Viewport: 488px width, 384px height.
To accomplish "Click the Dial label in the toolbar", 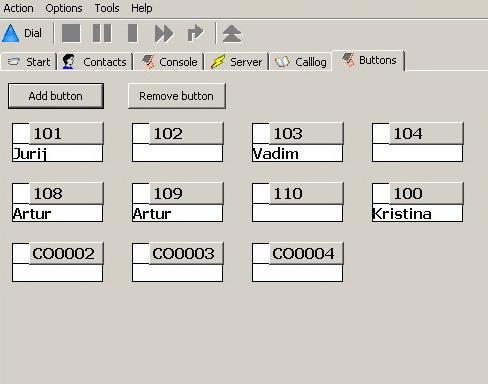I will point(33,33).
